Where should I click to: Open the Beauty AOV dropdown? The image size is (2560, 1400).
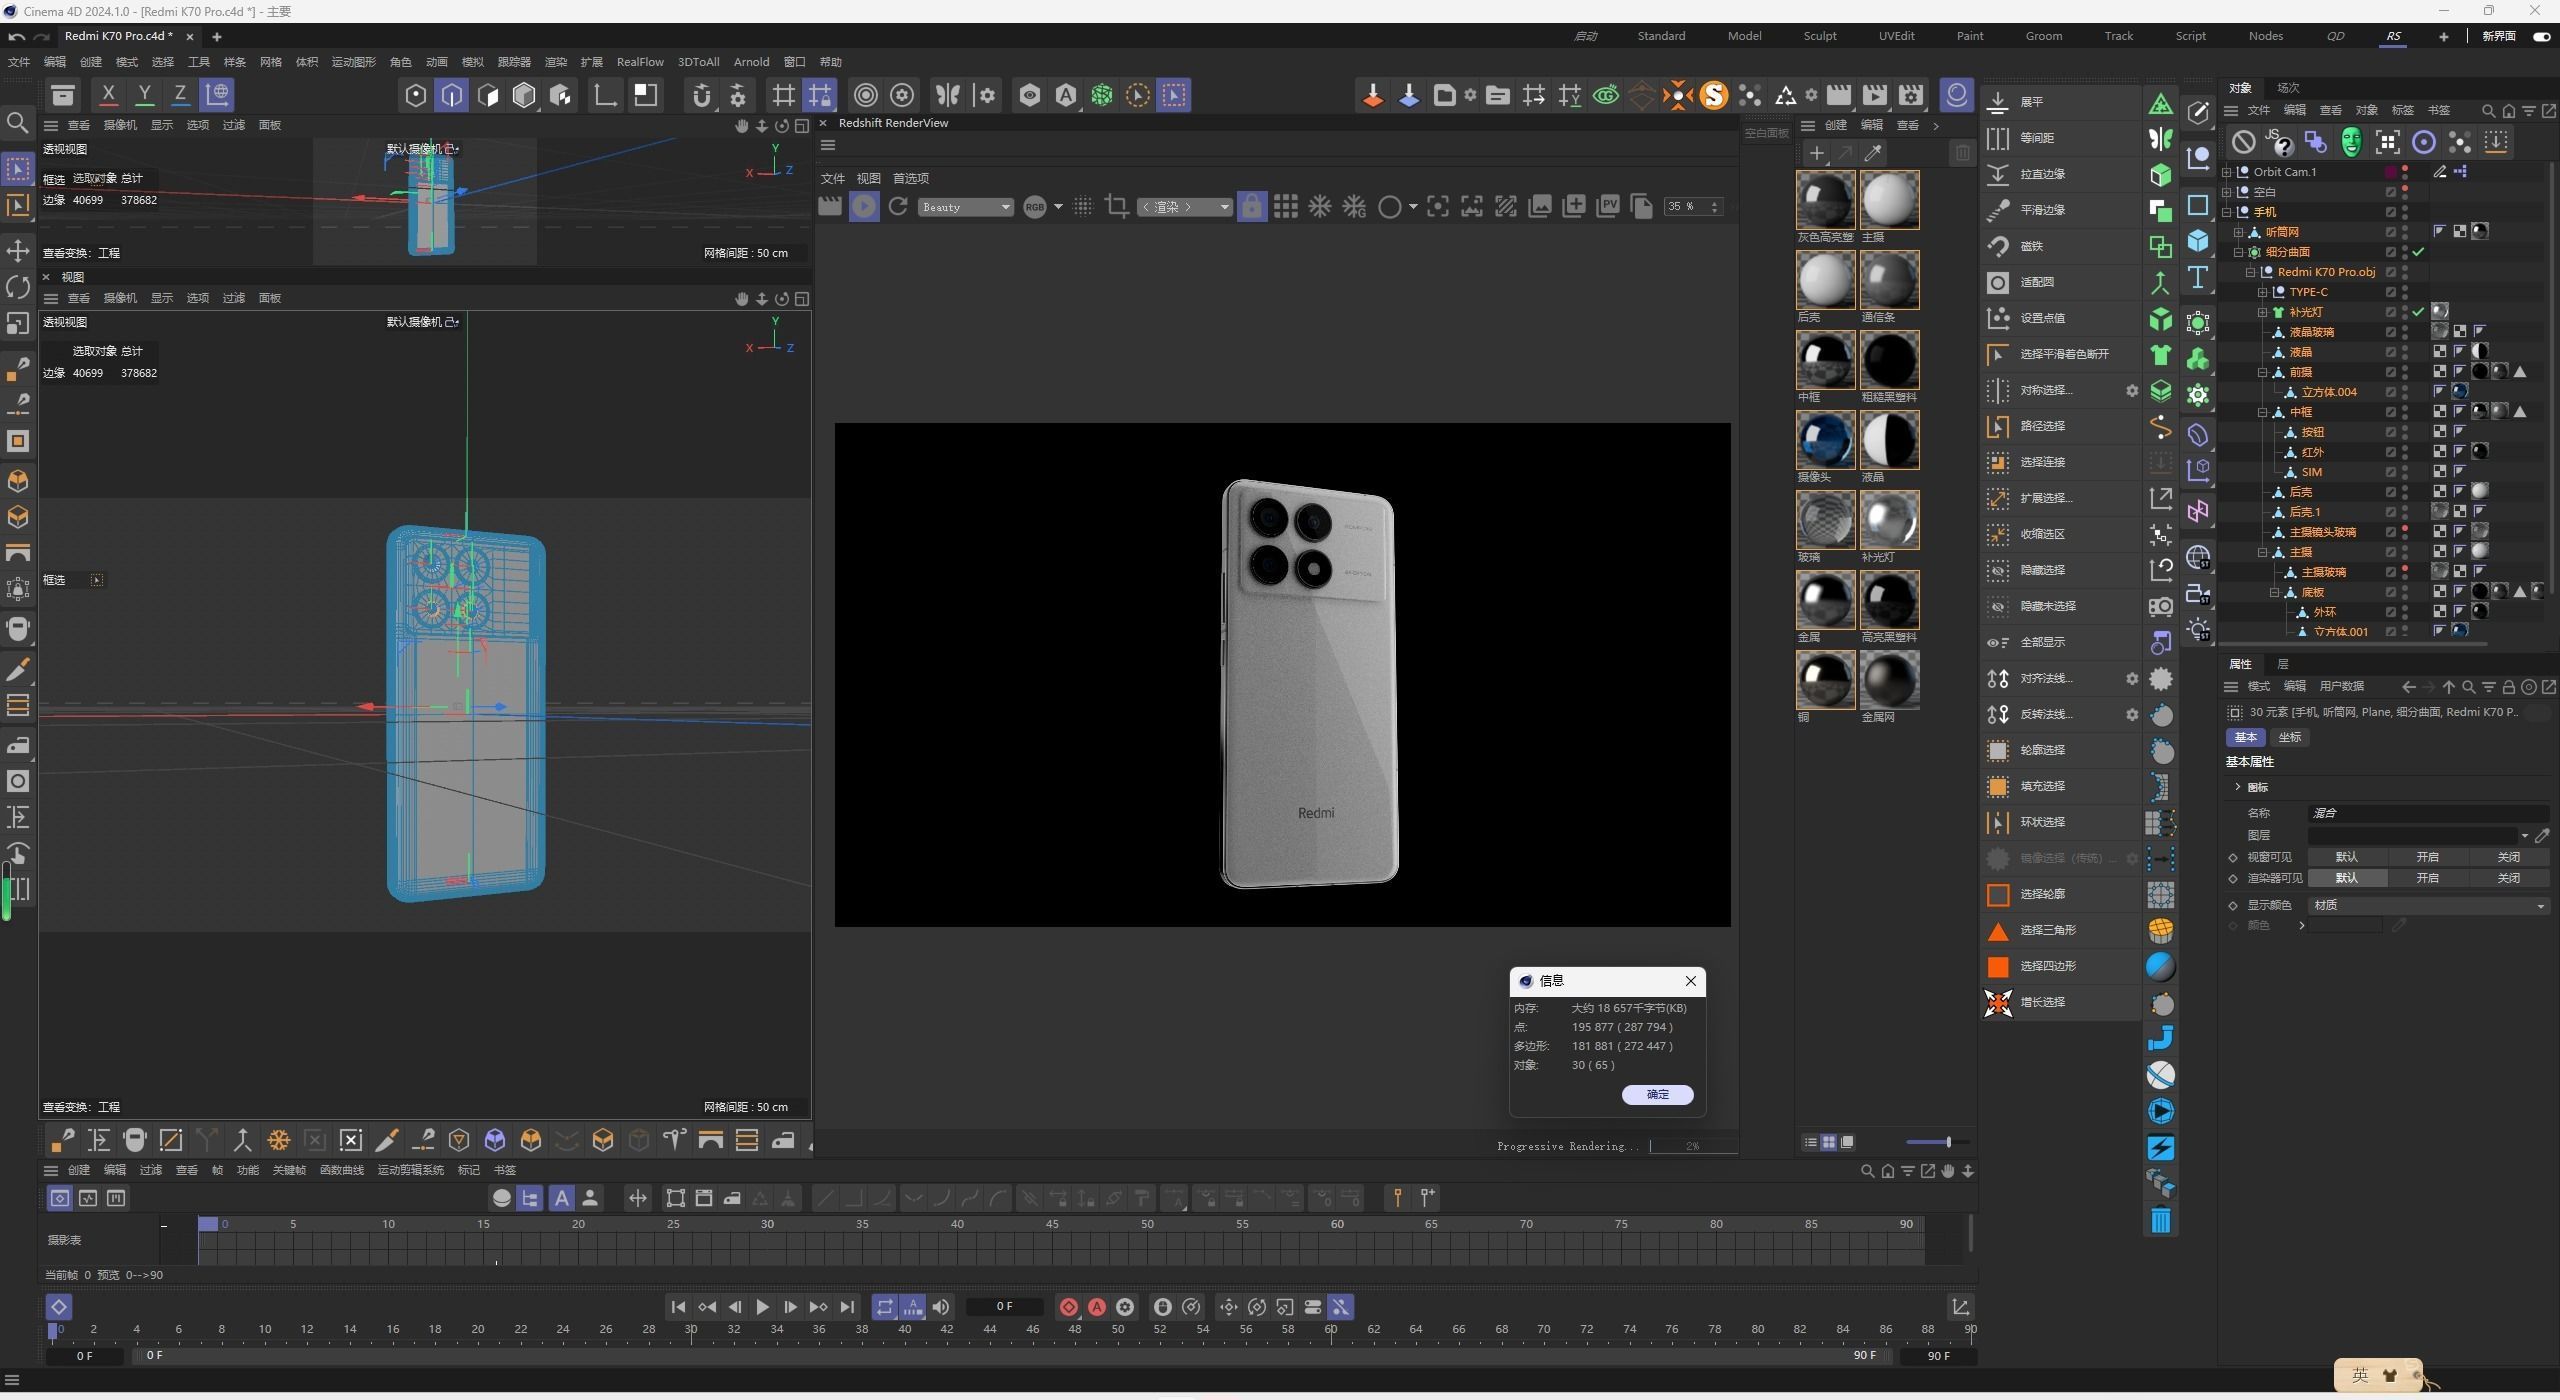click(x=965, y=207)
